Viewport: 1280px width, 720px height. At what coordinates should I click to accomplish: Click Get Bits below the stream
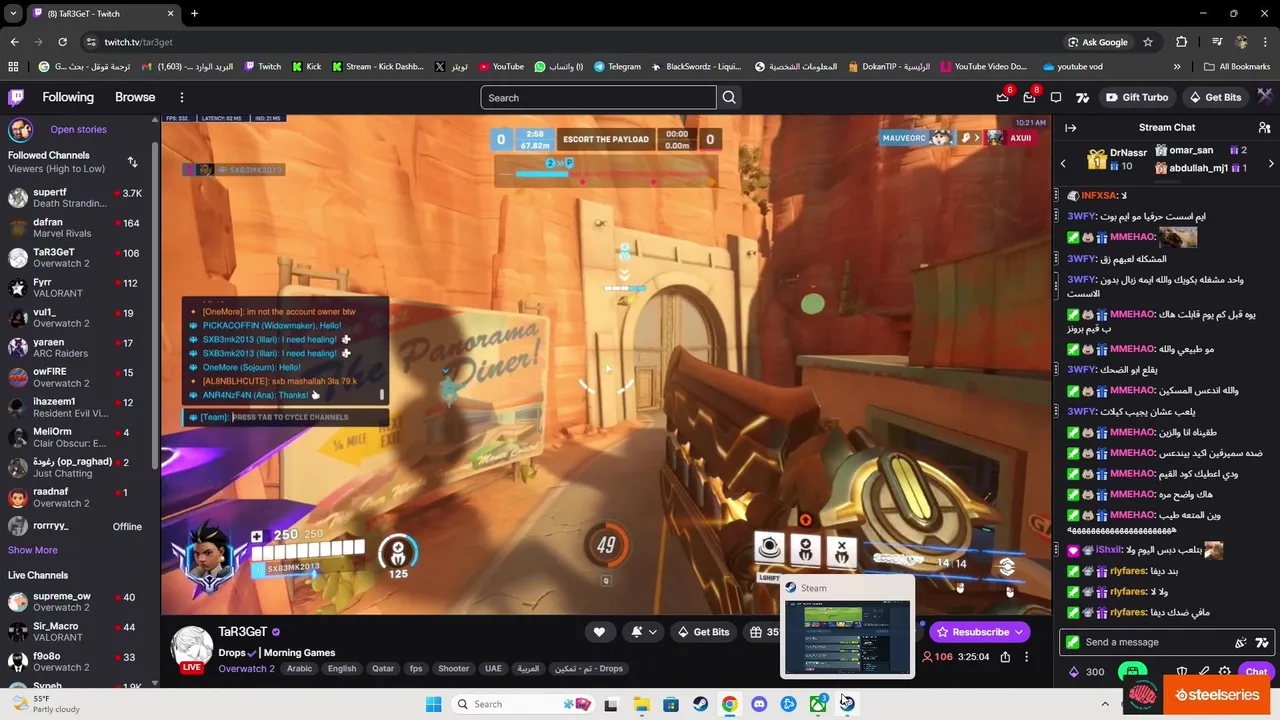click(x=703, y=632)
